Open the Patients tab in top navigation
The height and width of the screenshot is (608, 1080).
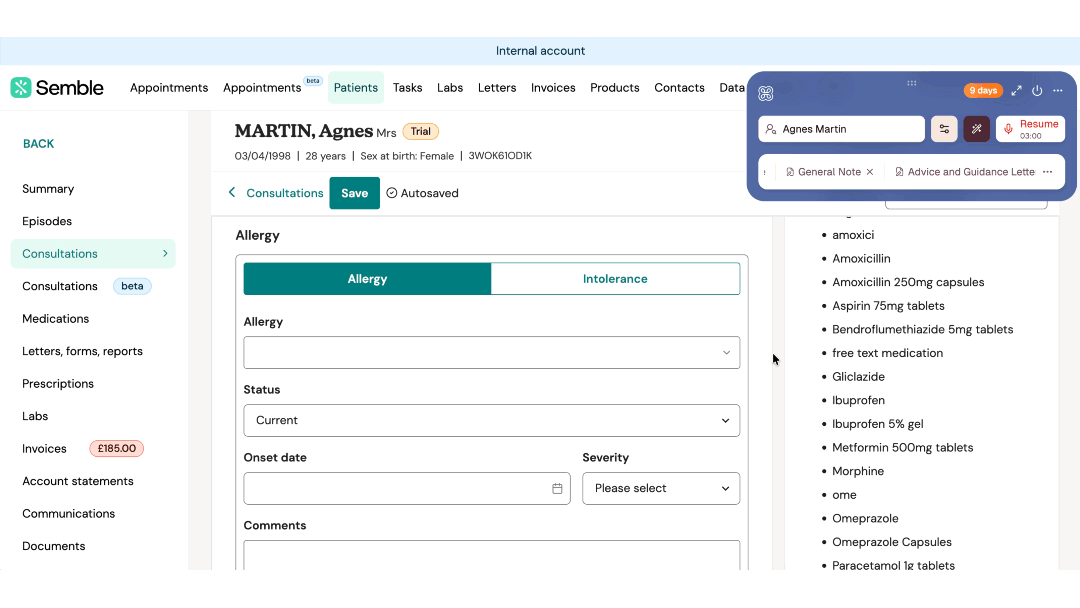pyautogui.click(x=355, y=87)
